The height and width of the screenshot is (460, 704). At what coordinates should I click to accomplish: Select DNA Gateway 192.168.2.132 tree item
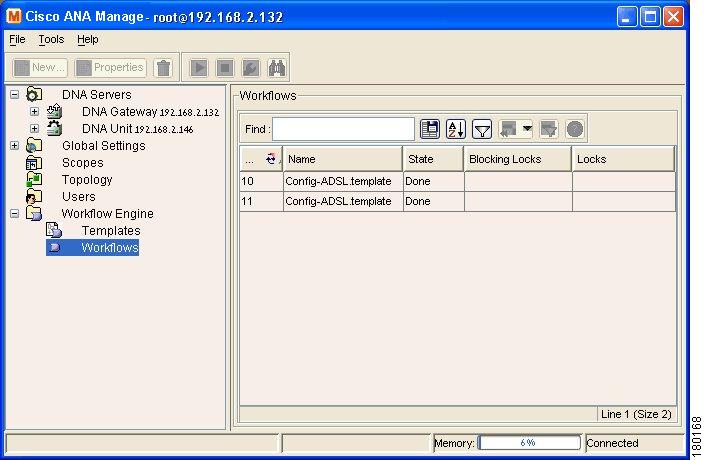pos(150,112)
